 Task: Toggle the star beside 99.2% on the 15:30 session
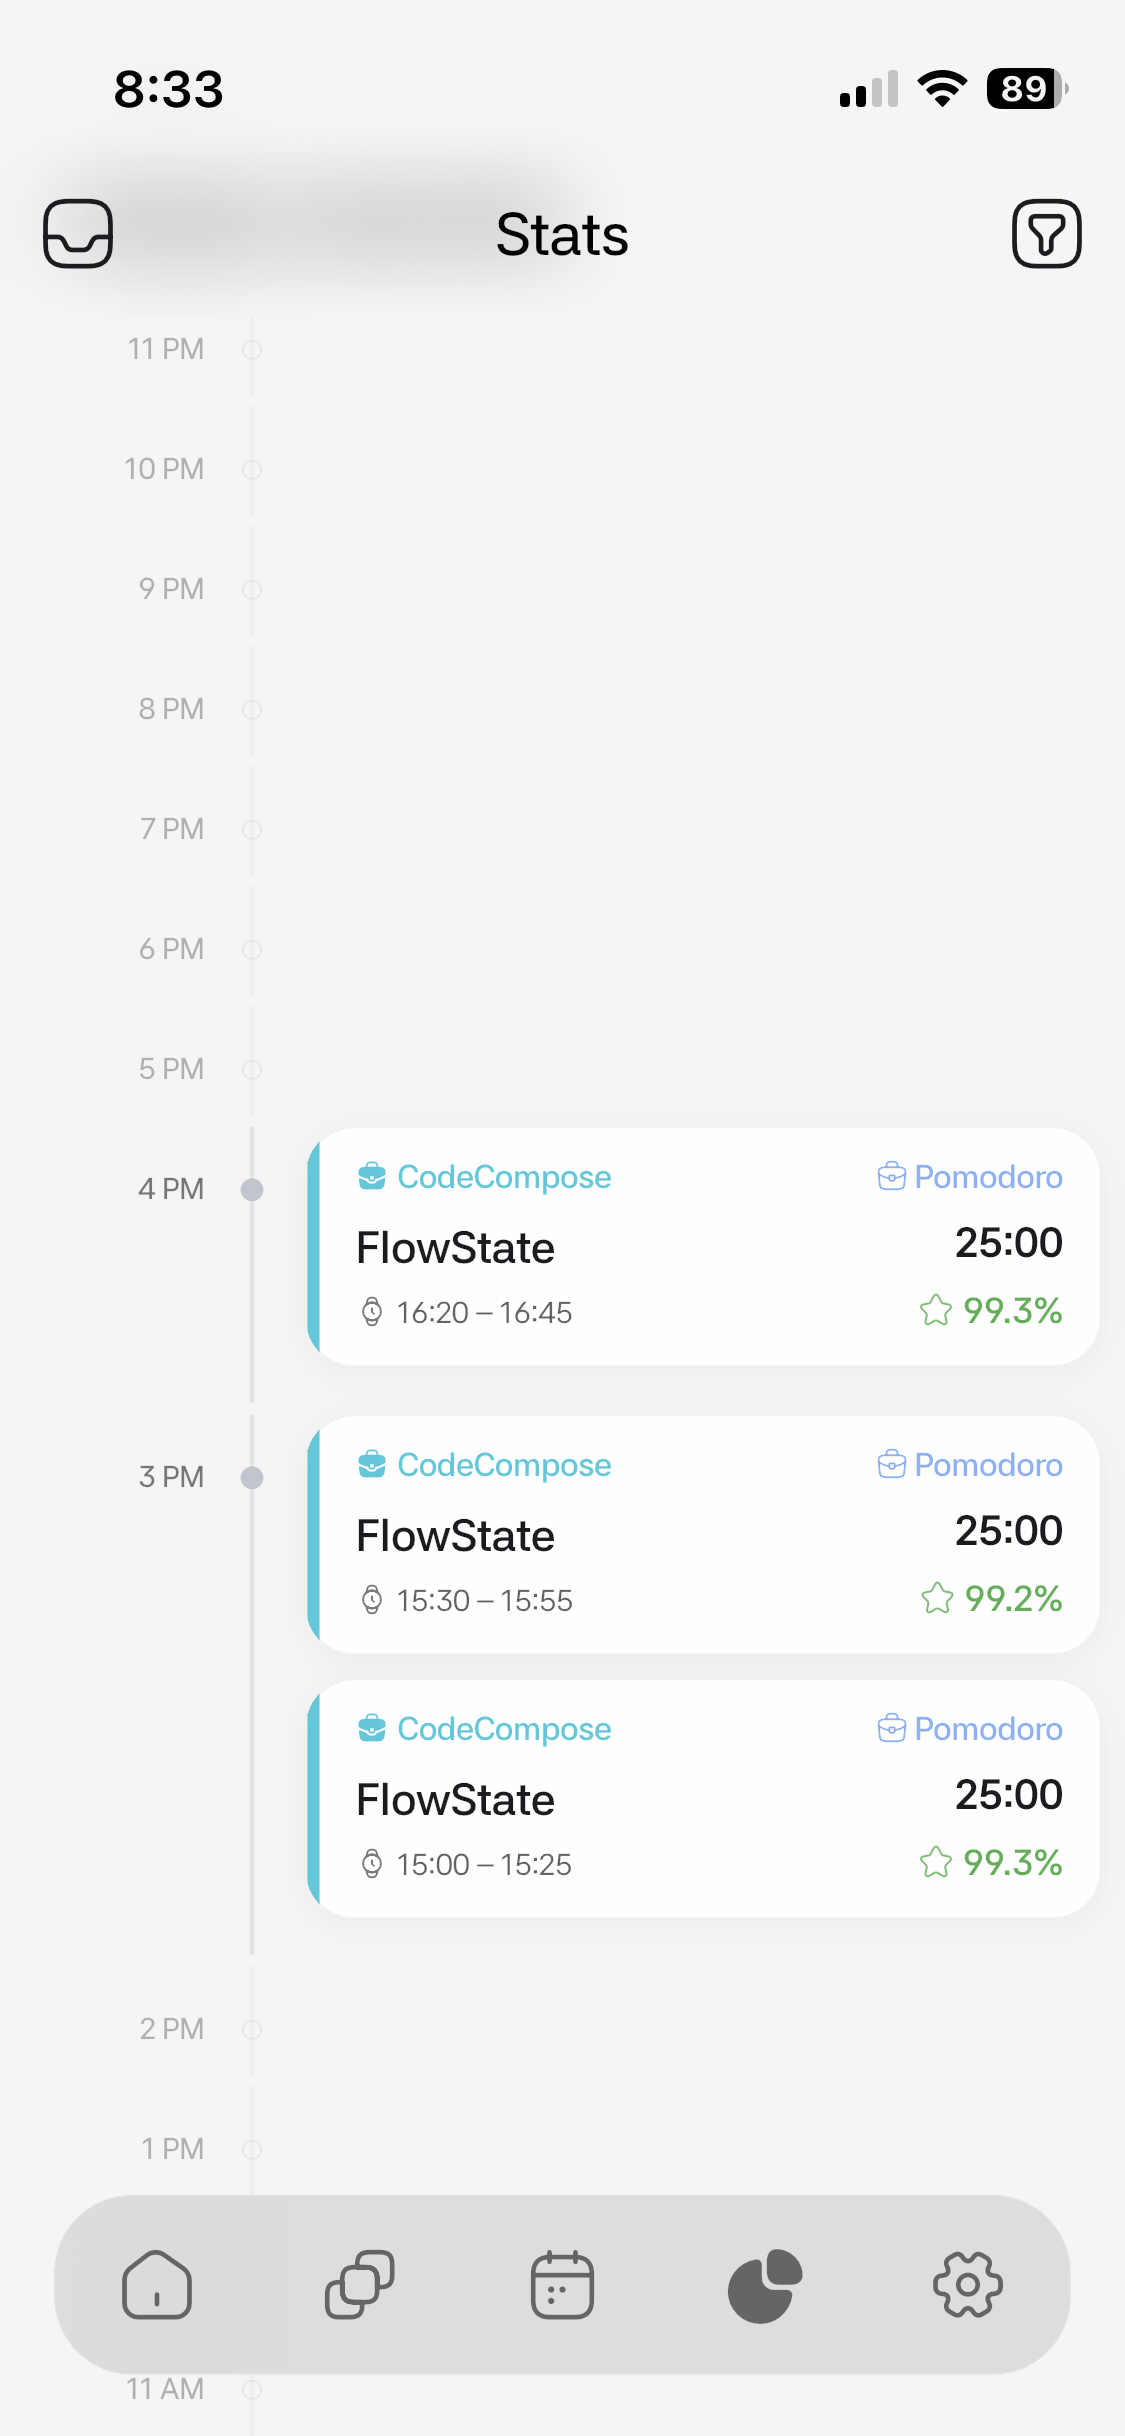click(x=936, y=1597)
